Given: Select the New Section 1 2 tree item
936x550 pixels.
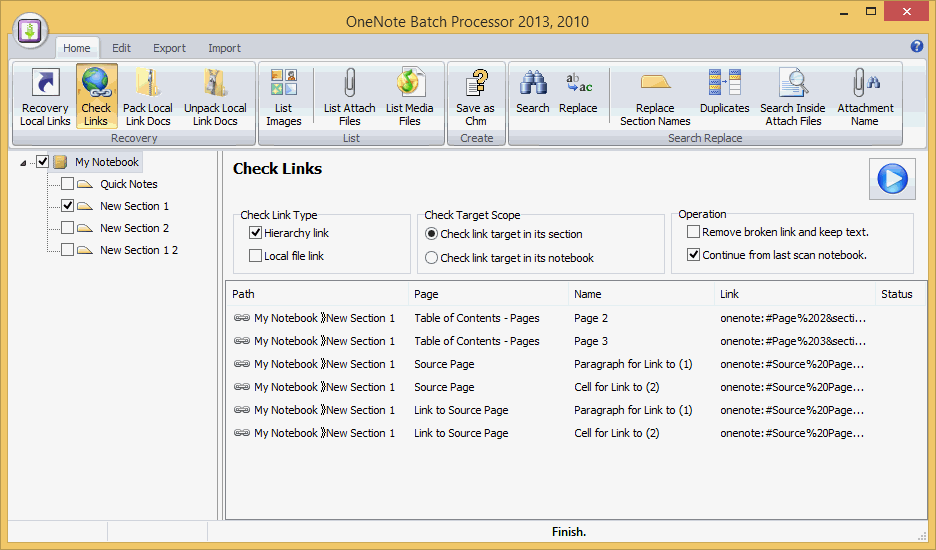Looking at the screenshot, I should tap(139, 250).
